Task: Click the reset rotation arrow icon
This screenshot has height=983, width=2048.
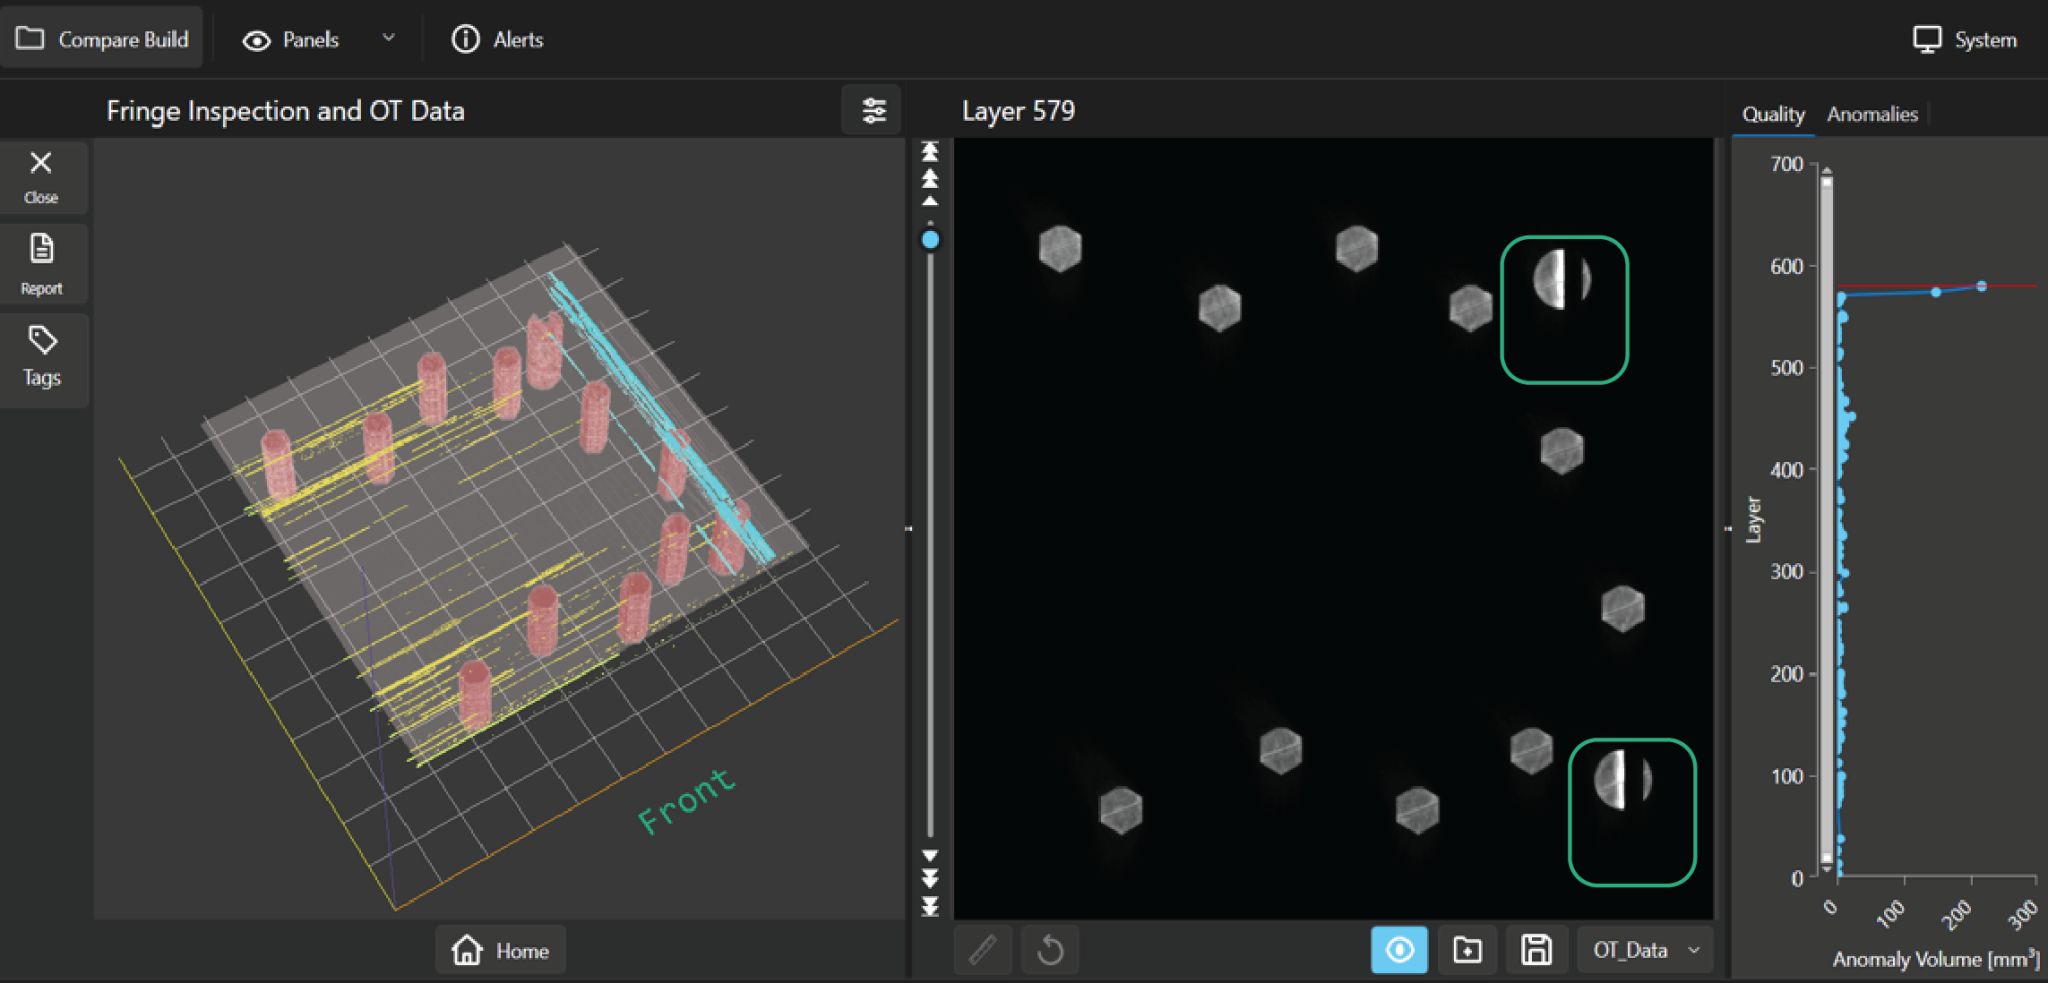Action: pos(1050,949)
